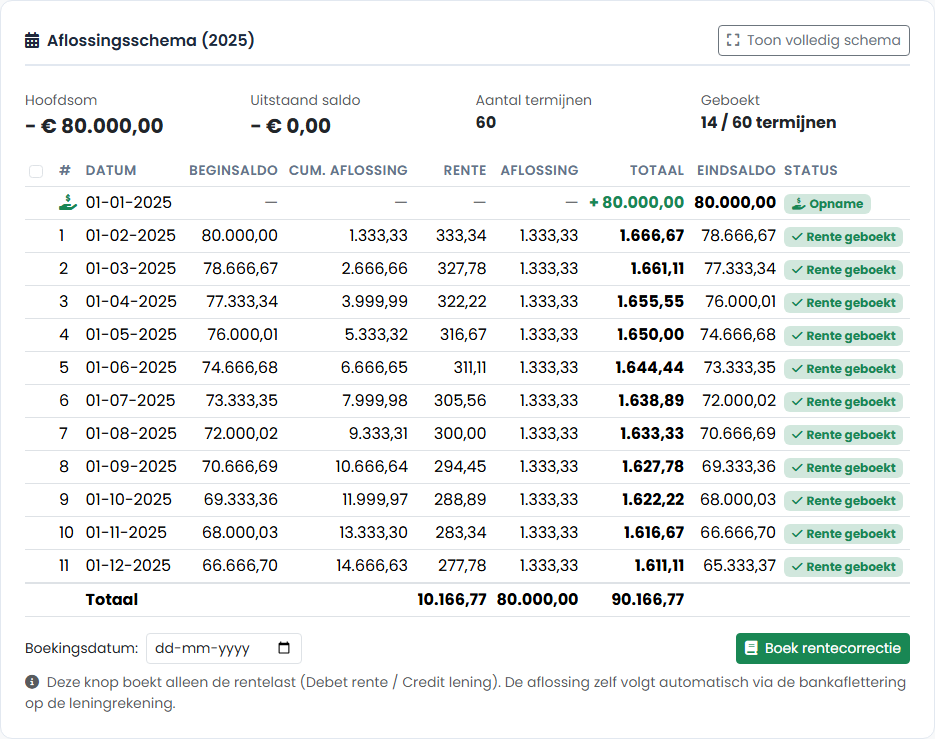
Task: Tick the select-all checkbox in the table header
Action: click(x=36, y=171)
